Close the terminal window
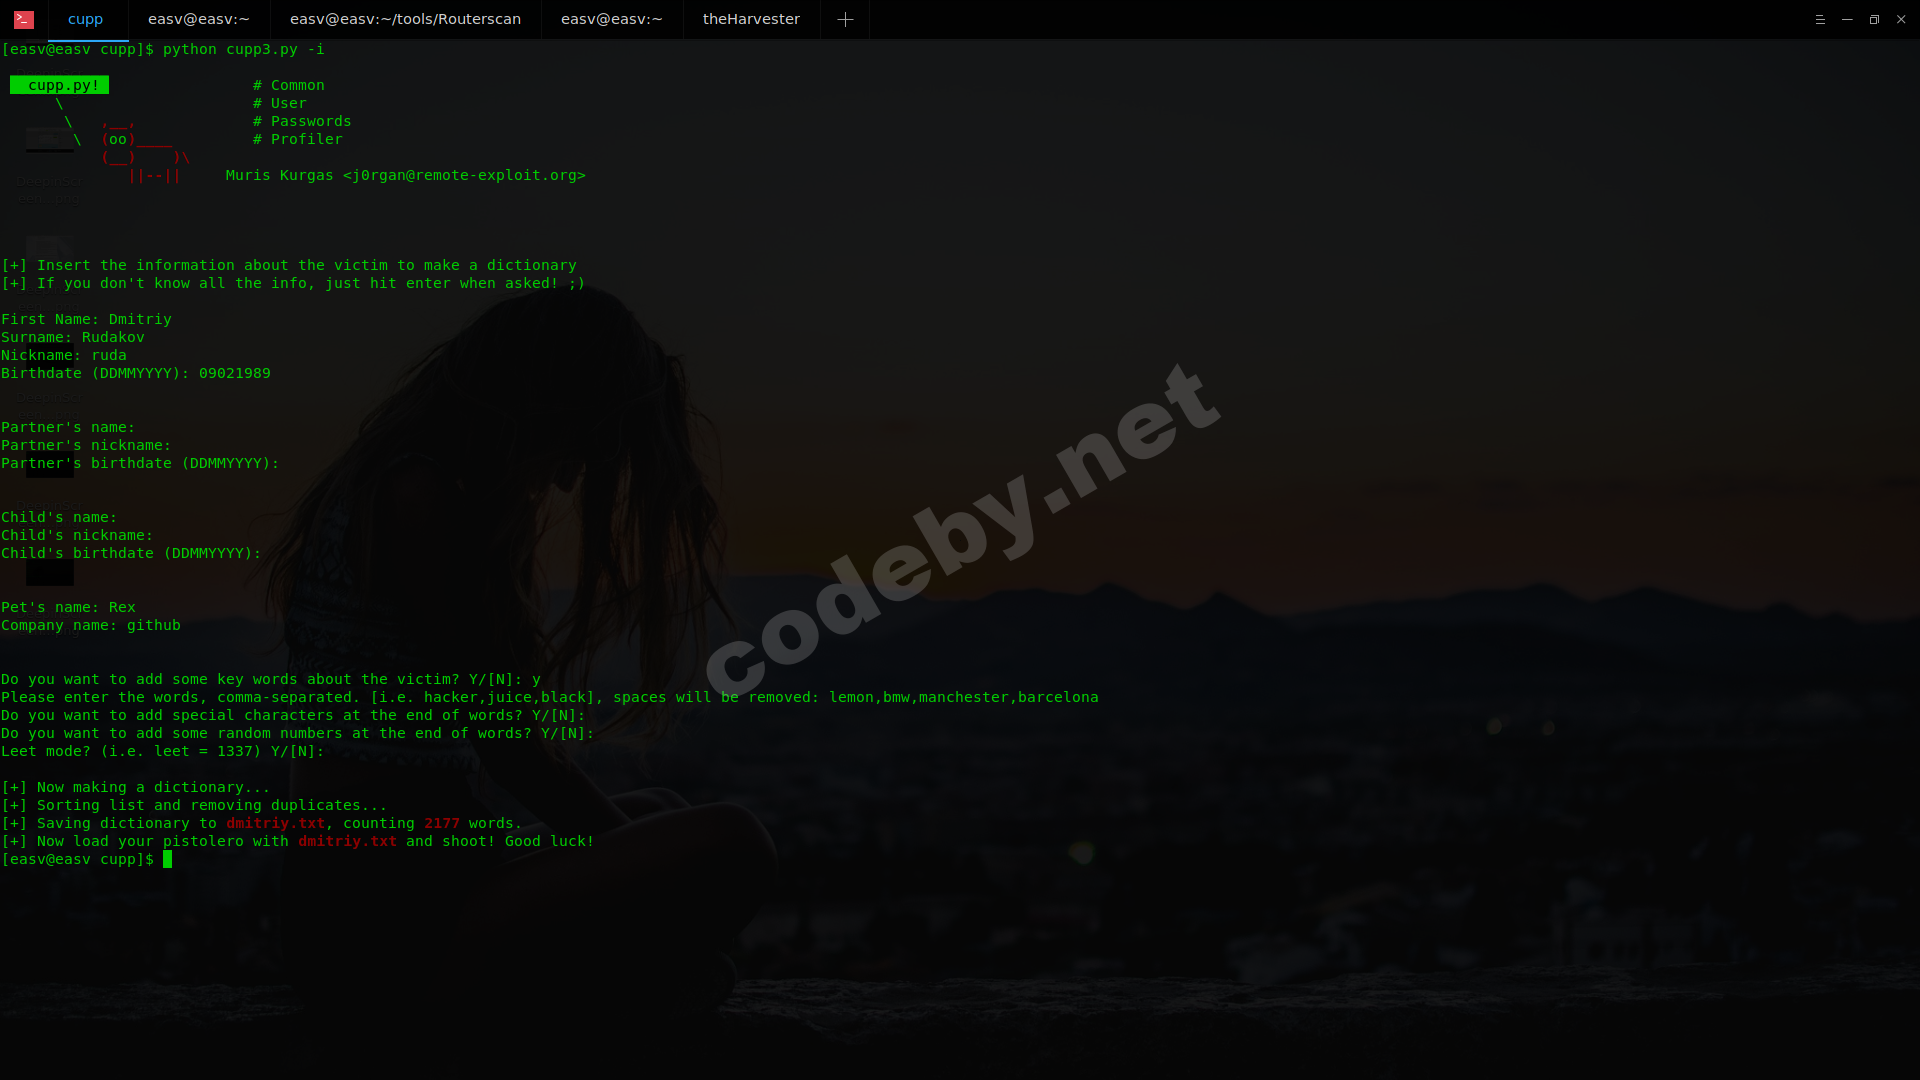This screenshot has height=1080, width=1920. click(x=1901, y=19)
